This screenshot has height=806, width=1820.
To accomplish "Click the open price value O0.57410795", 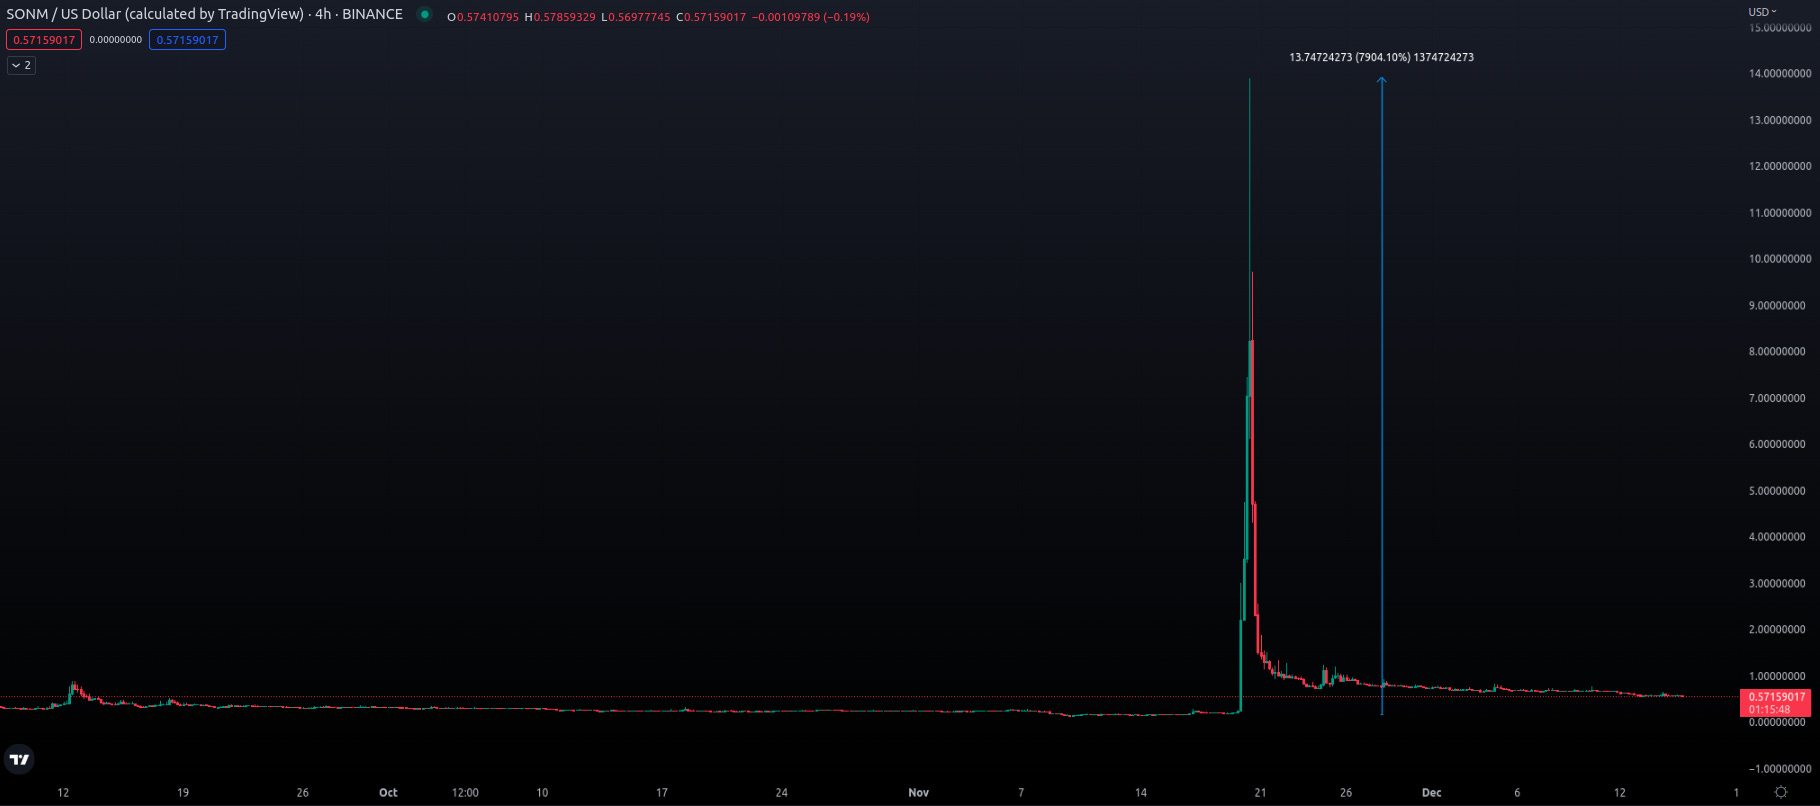I will tap(483, 17).
